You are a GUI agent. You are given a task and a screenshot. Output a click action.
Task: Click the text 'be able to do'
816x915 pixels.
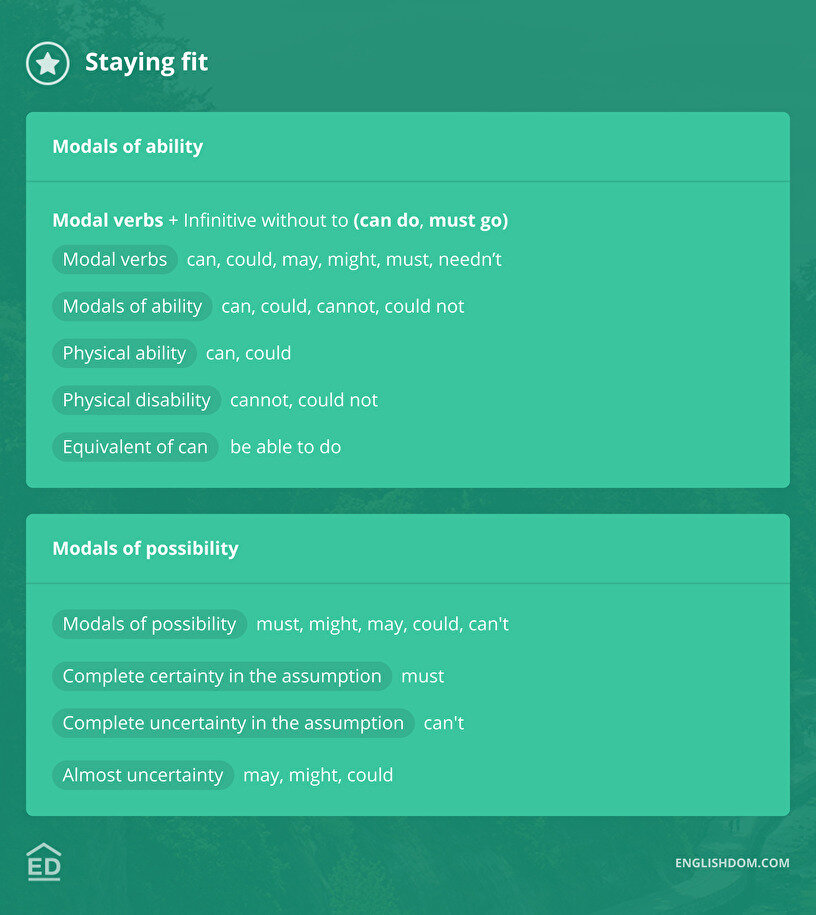pos(285,447)
